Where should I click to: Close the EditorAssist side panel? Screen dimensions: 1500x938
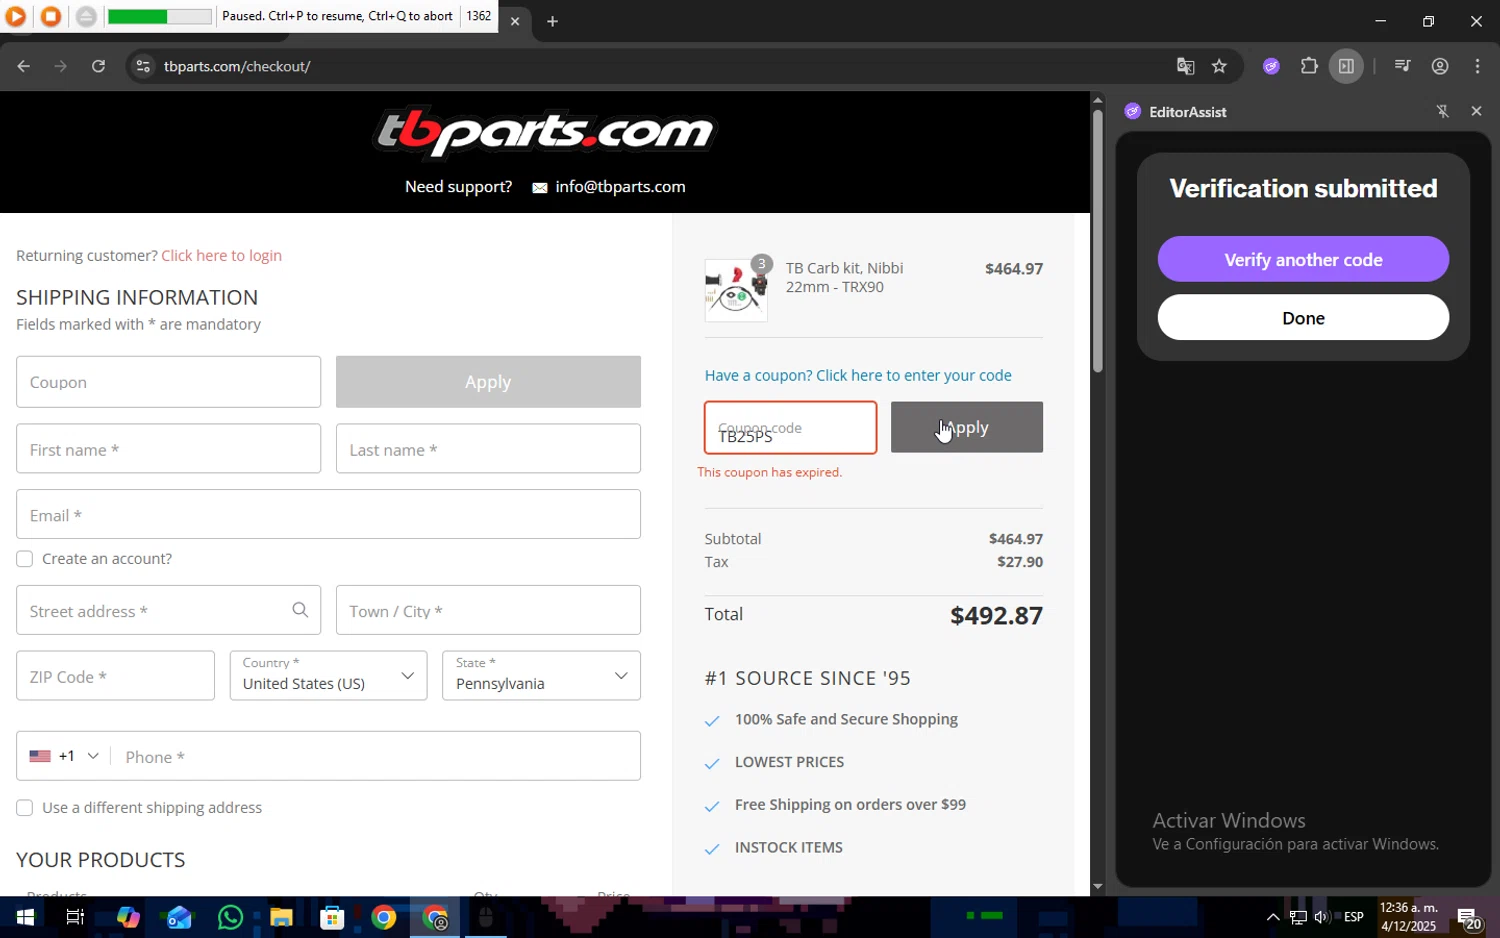[1476, 111]
